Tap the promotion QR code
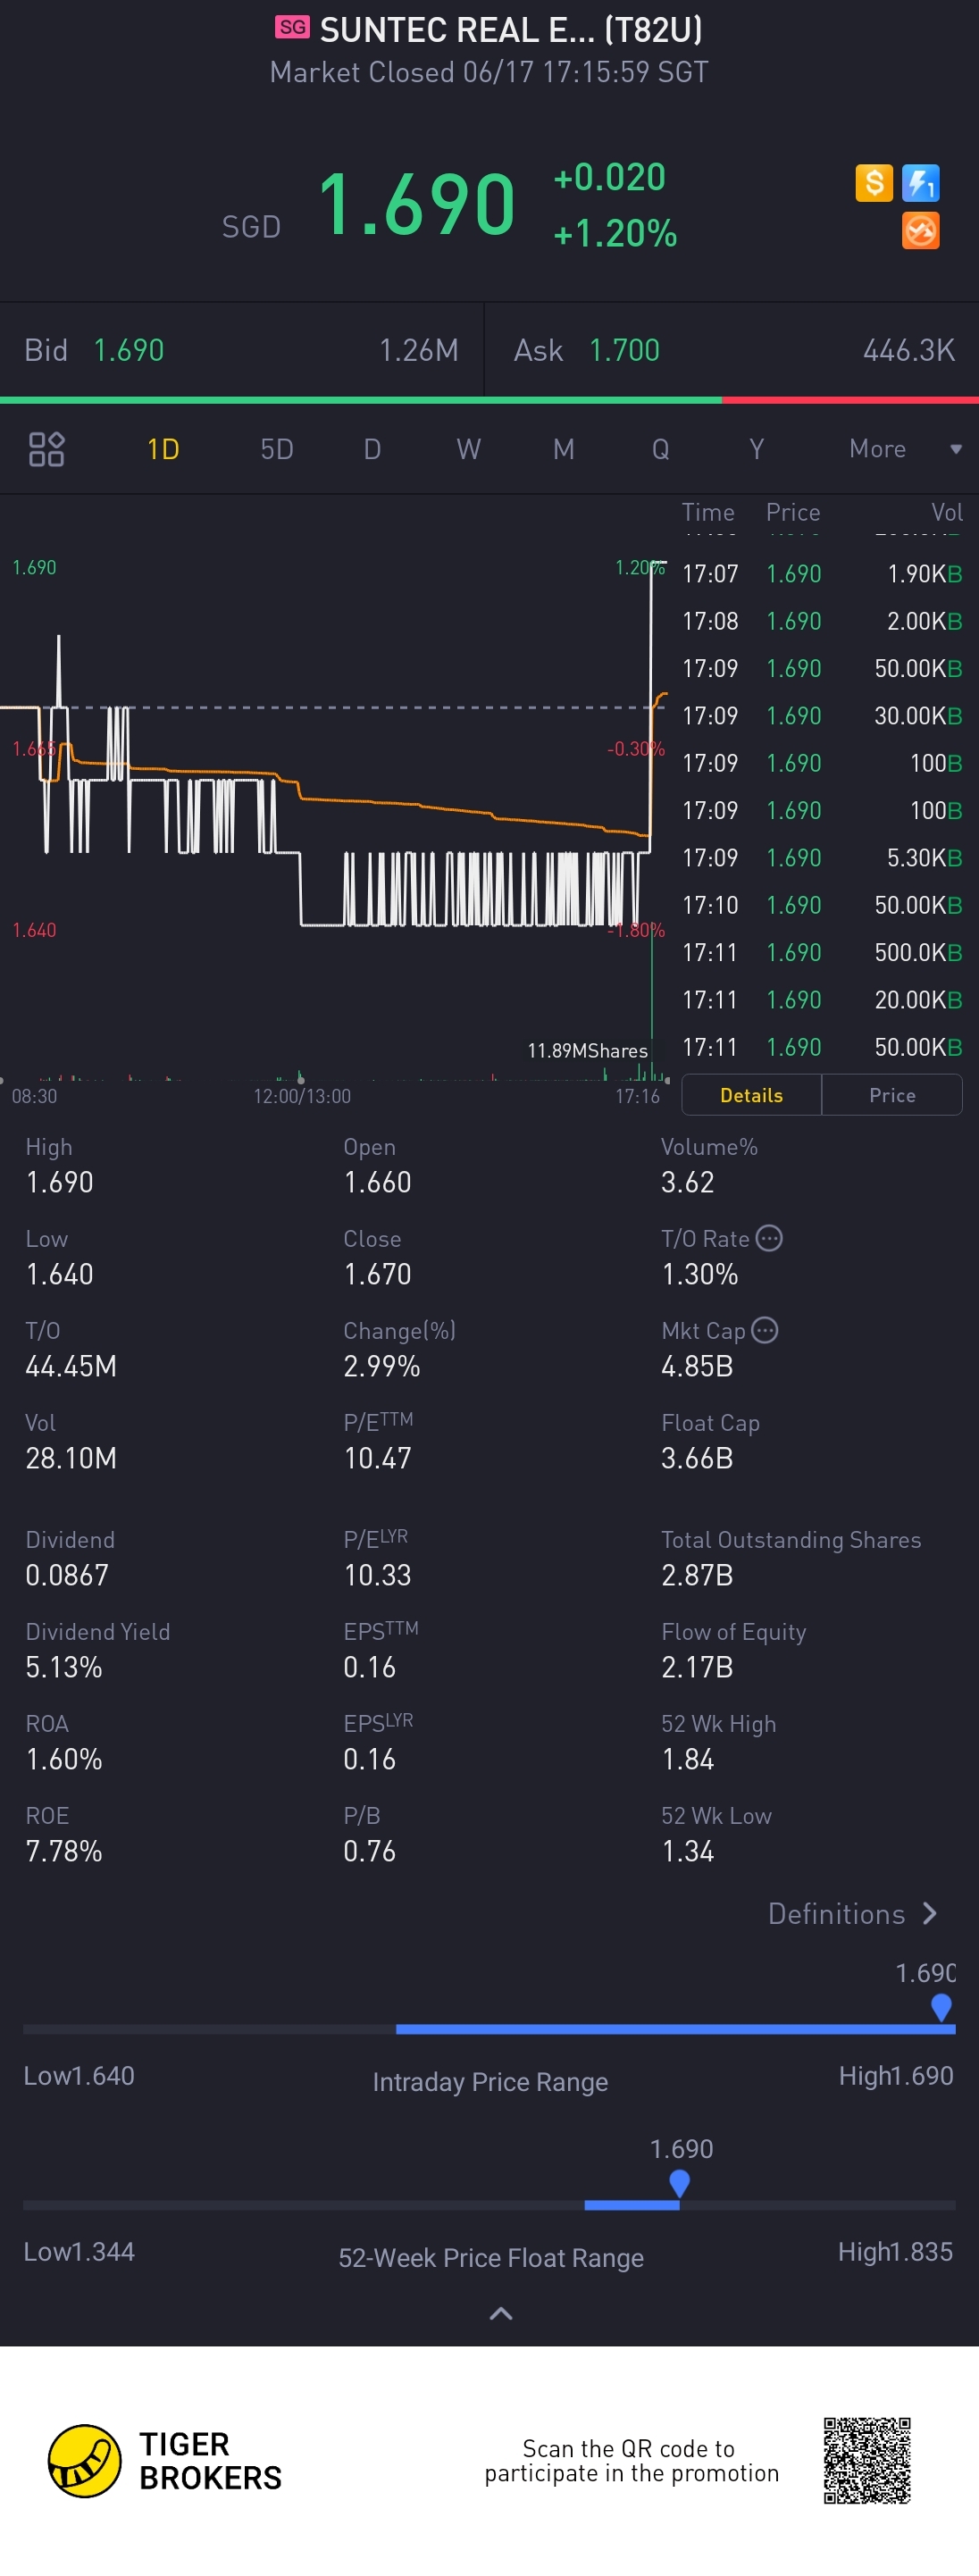 coord(867,2460)
